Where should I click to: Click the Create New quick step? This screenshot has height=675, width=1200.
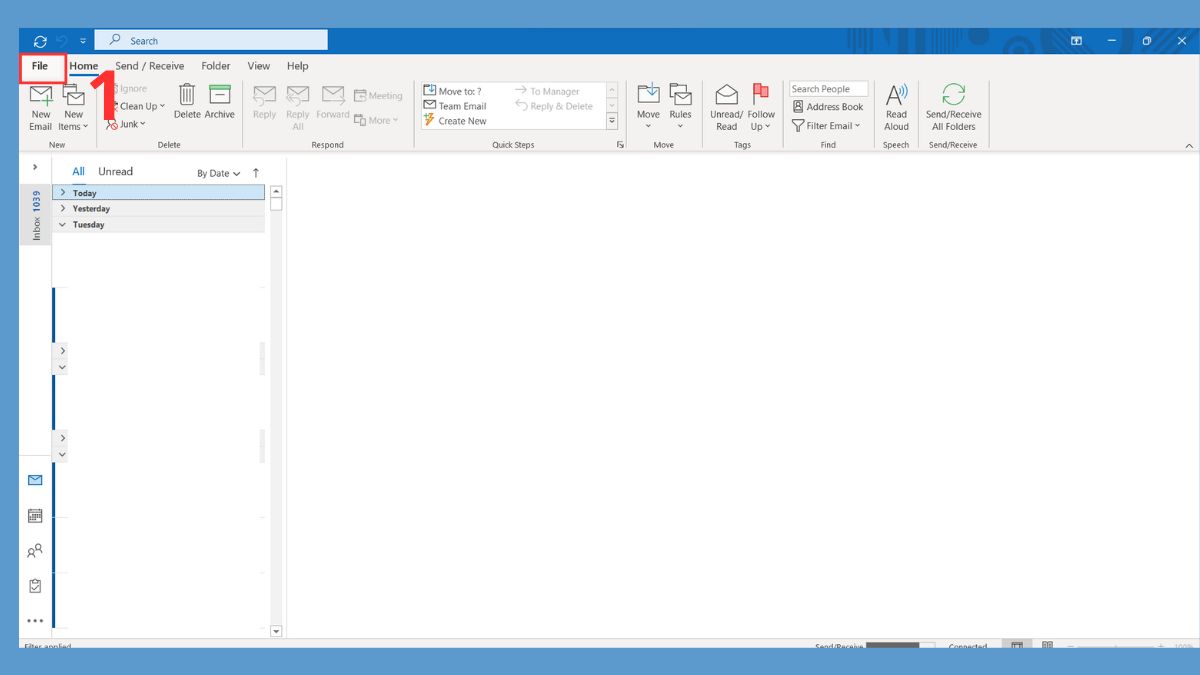461,120
